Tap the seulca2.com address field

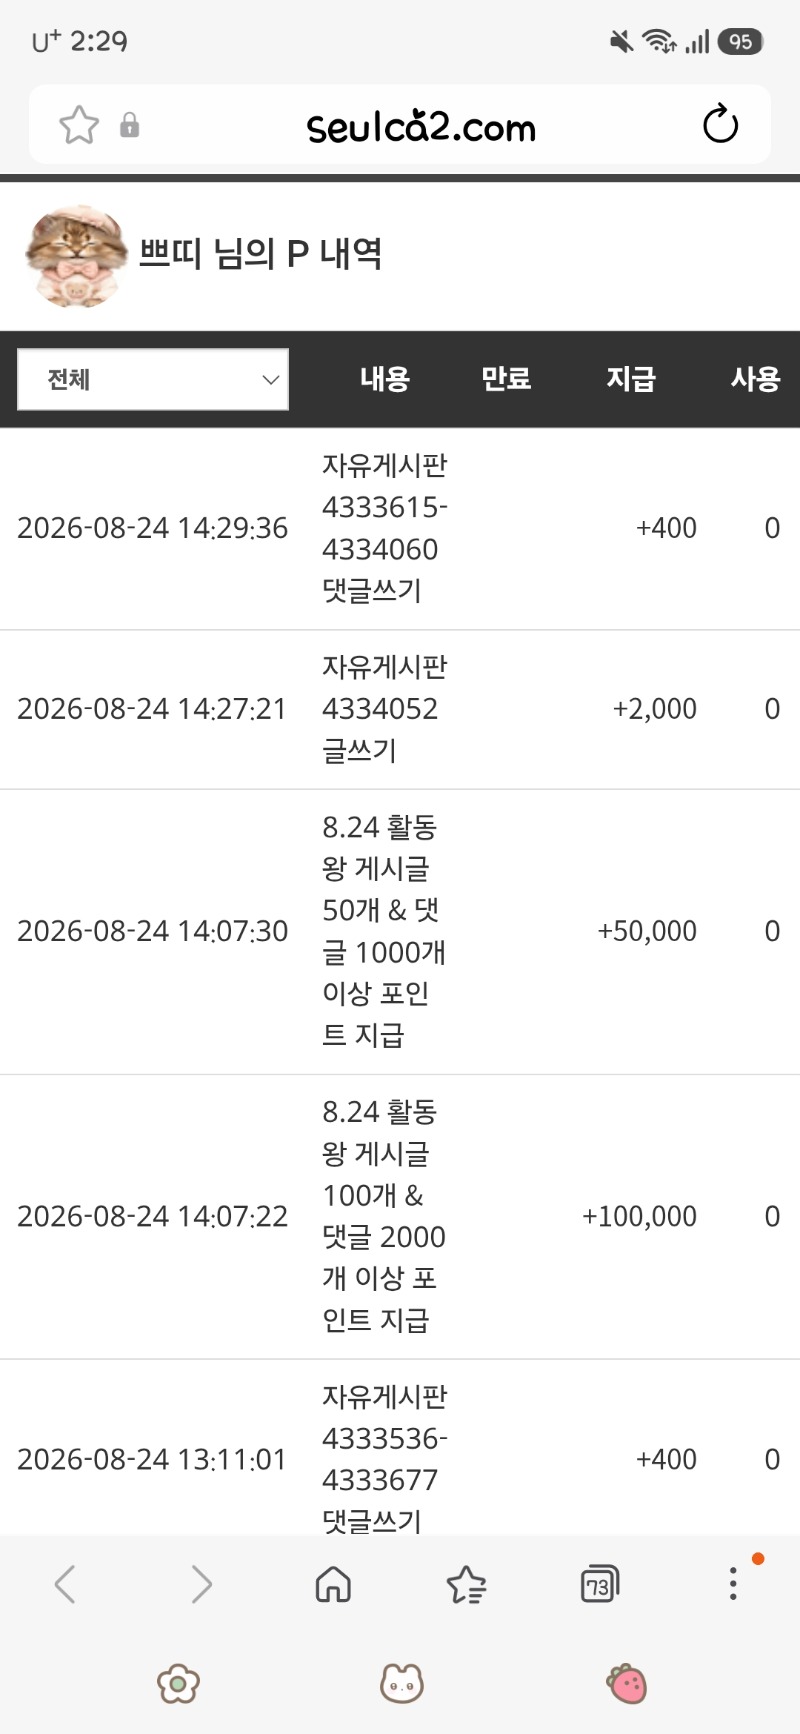(x=421, y=126)
